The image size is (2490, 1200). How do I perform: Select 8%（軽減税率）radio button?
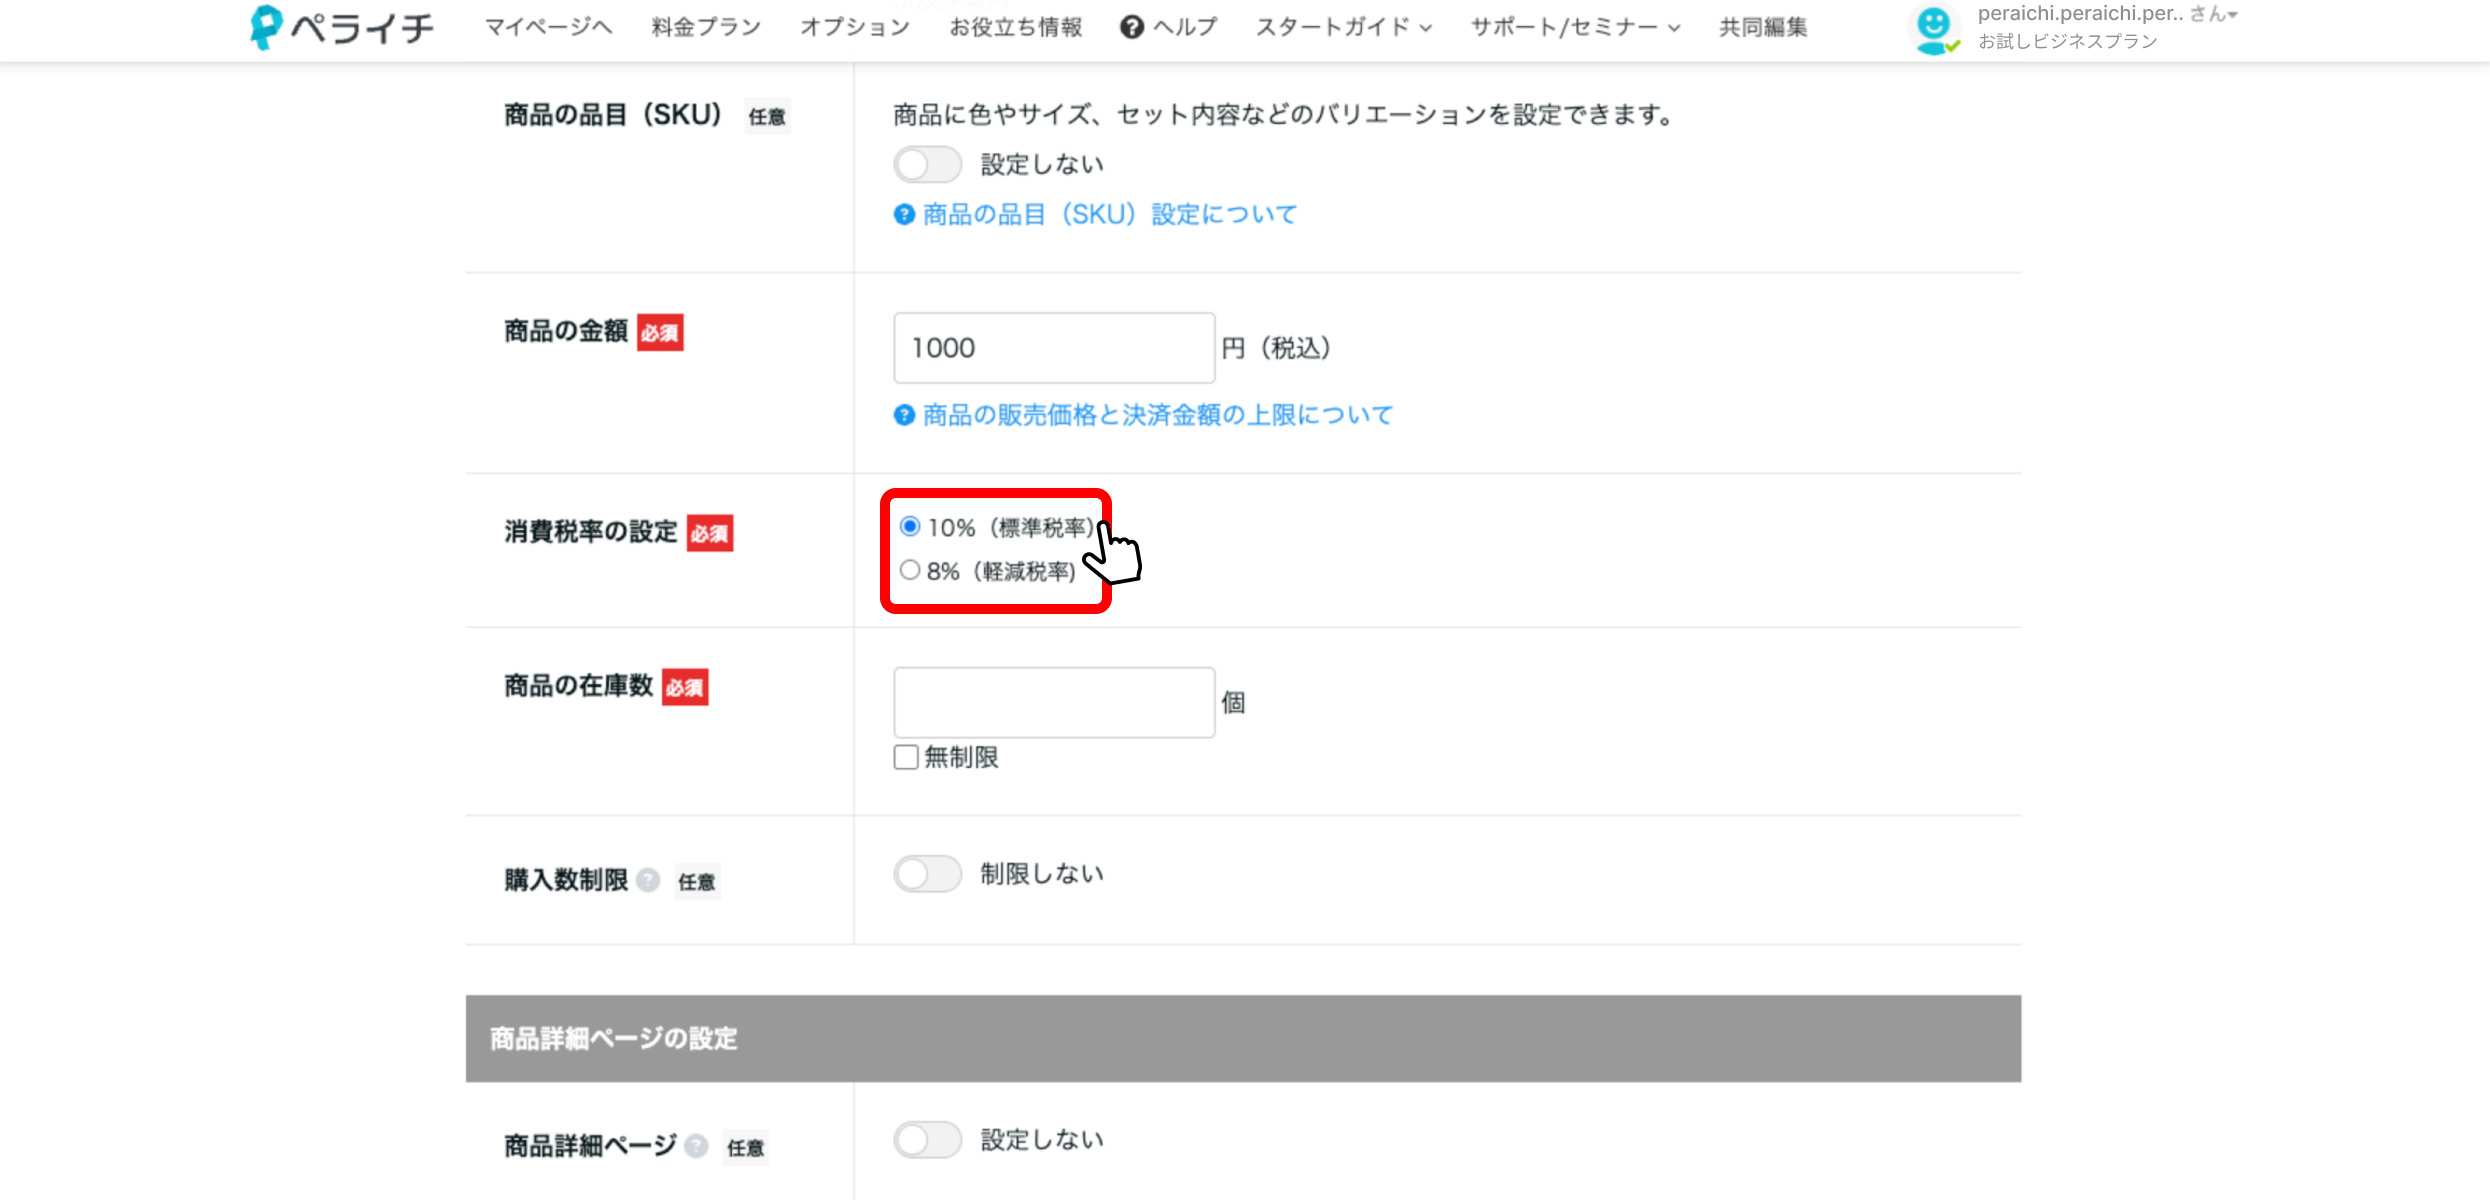tap(909, 570)
